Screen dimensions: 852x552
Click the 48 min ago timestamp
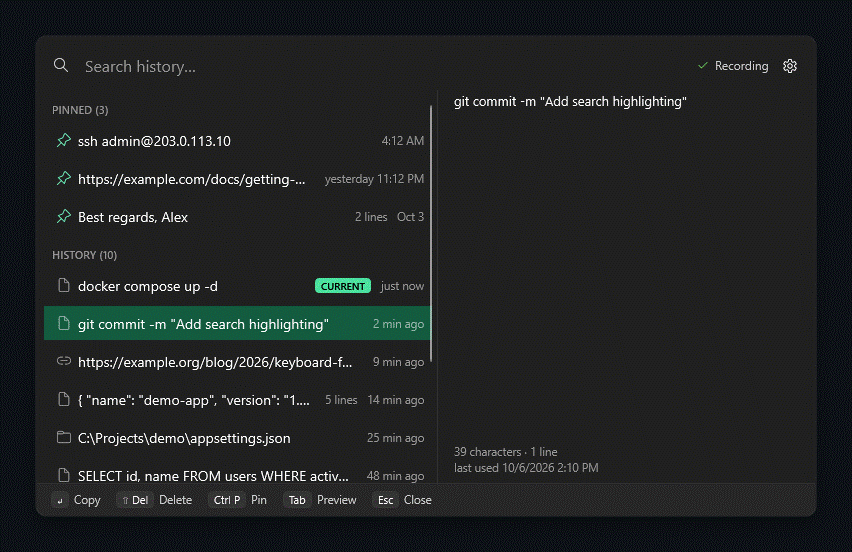(396, 476)
